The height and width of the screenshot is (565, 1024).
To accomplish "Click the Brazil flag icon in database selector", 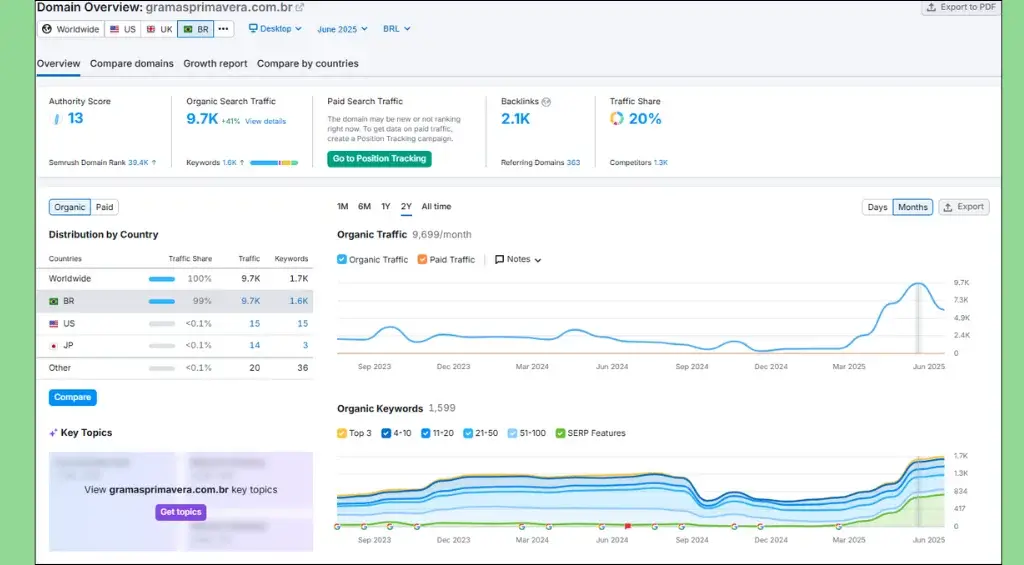I will pos(188,29).
